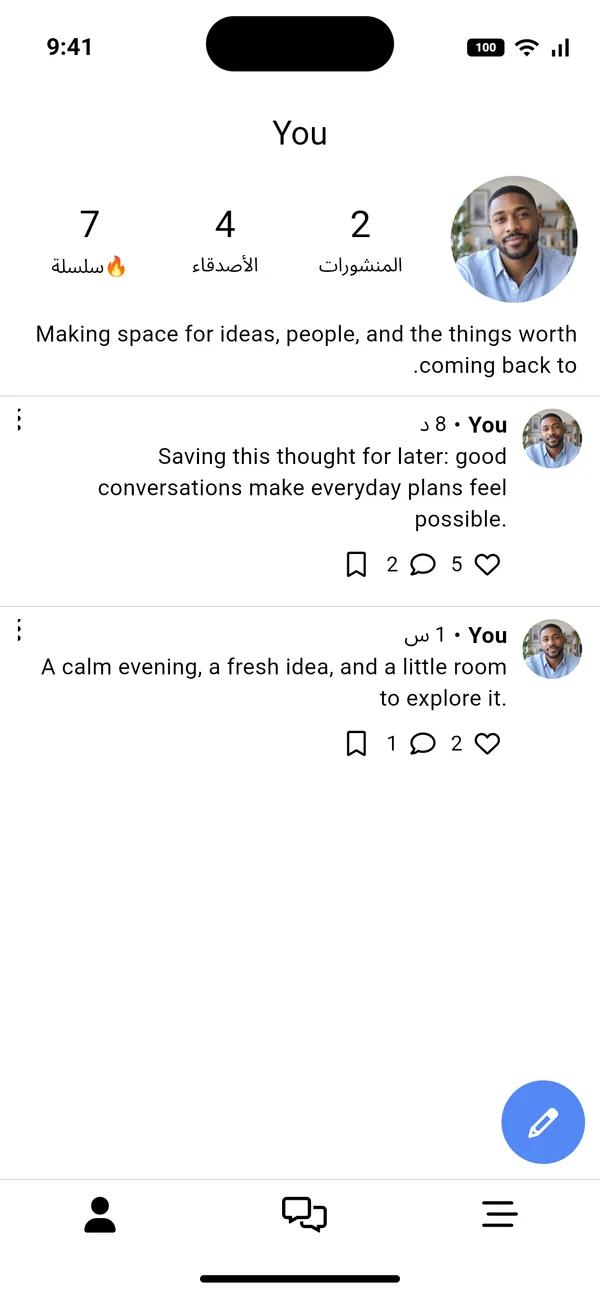The width and height of the screenshot is (600, 1304).
Task: Bookmark the "A calm evening" post
Action: [356, 744]
